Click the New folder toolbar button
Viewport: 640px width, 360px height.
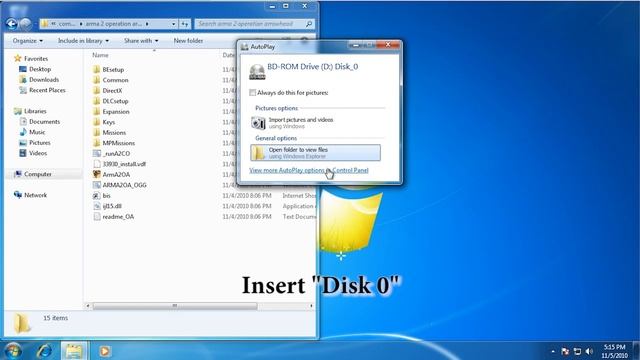pos(188,41)
